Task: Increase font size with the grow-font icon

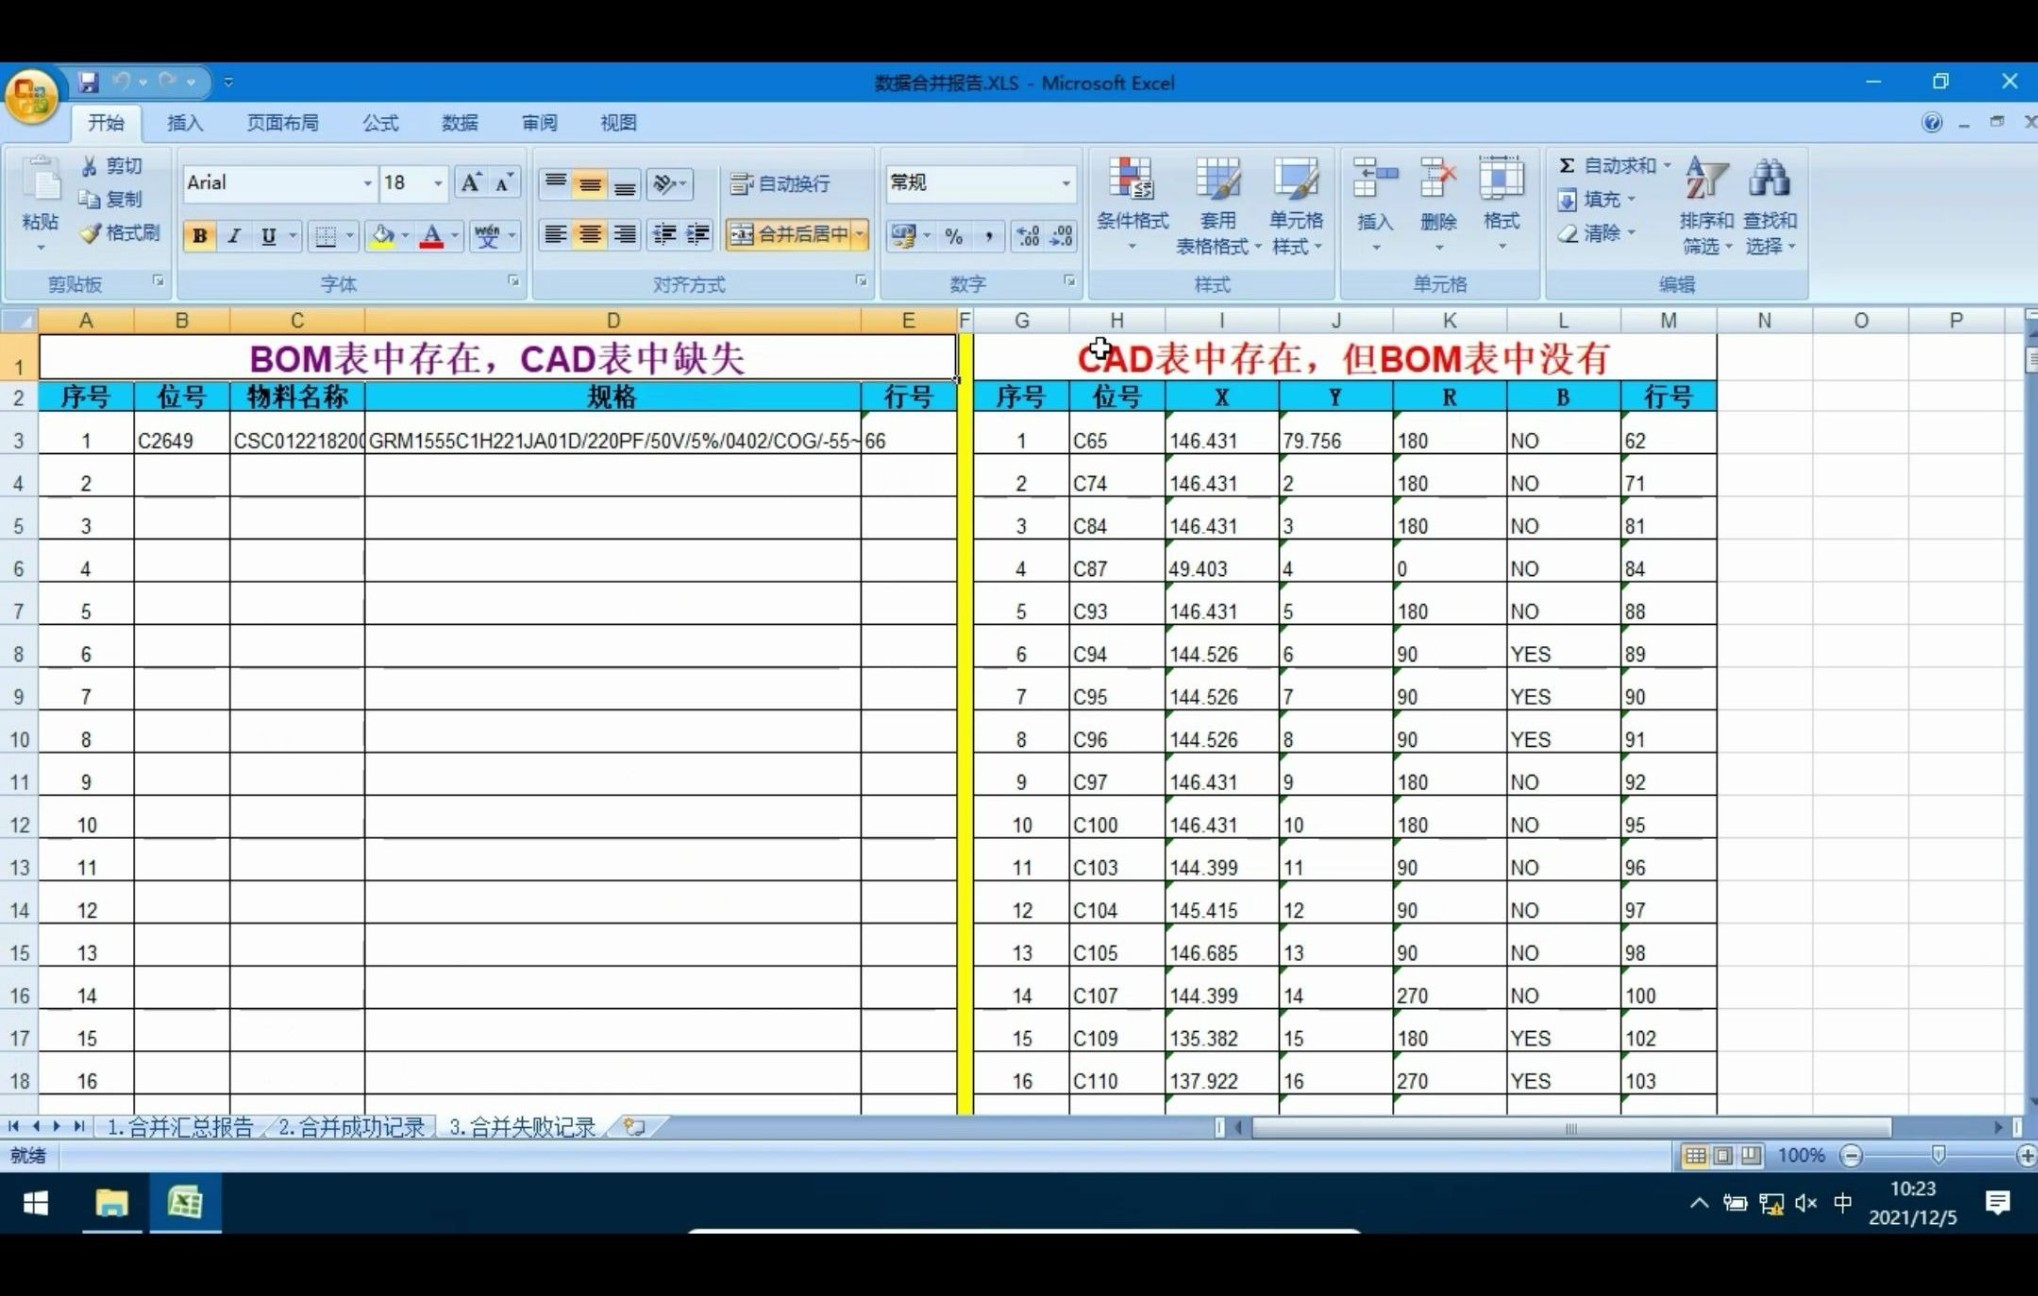Action: (x=469, y=182)
